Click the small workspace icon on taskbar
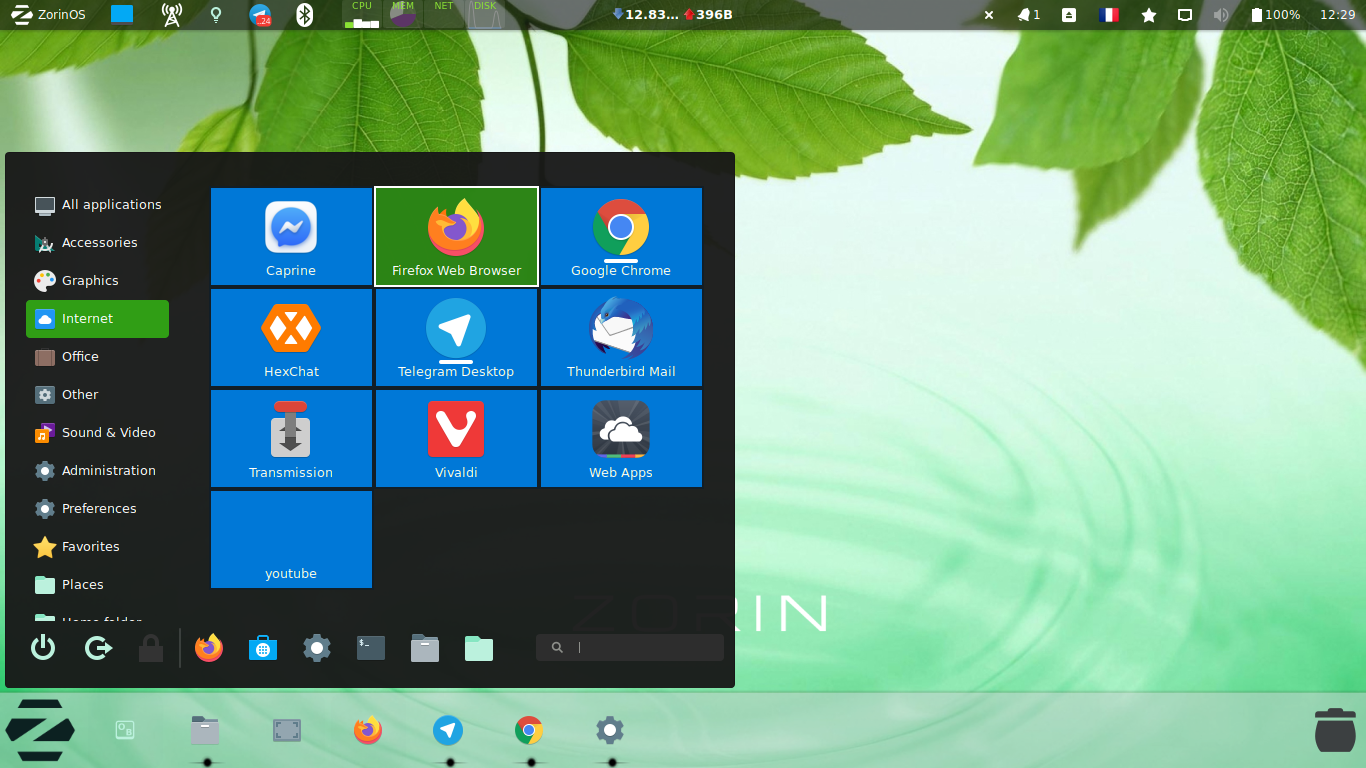The width and height of the screenshot is (1366, 768). pos(124,730)
